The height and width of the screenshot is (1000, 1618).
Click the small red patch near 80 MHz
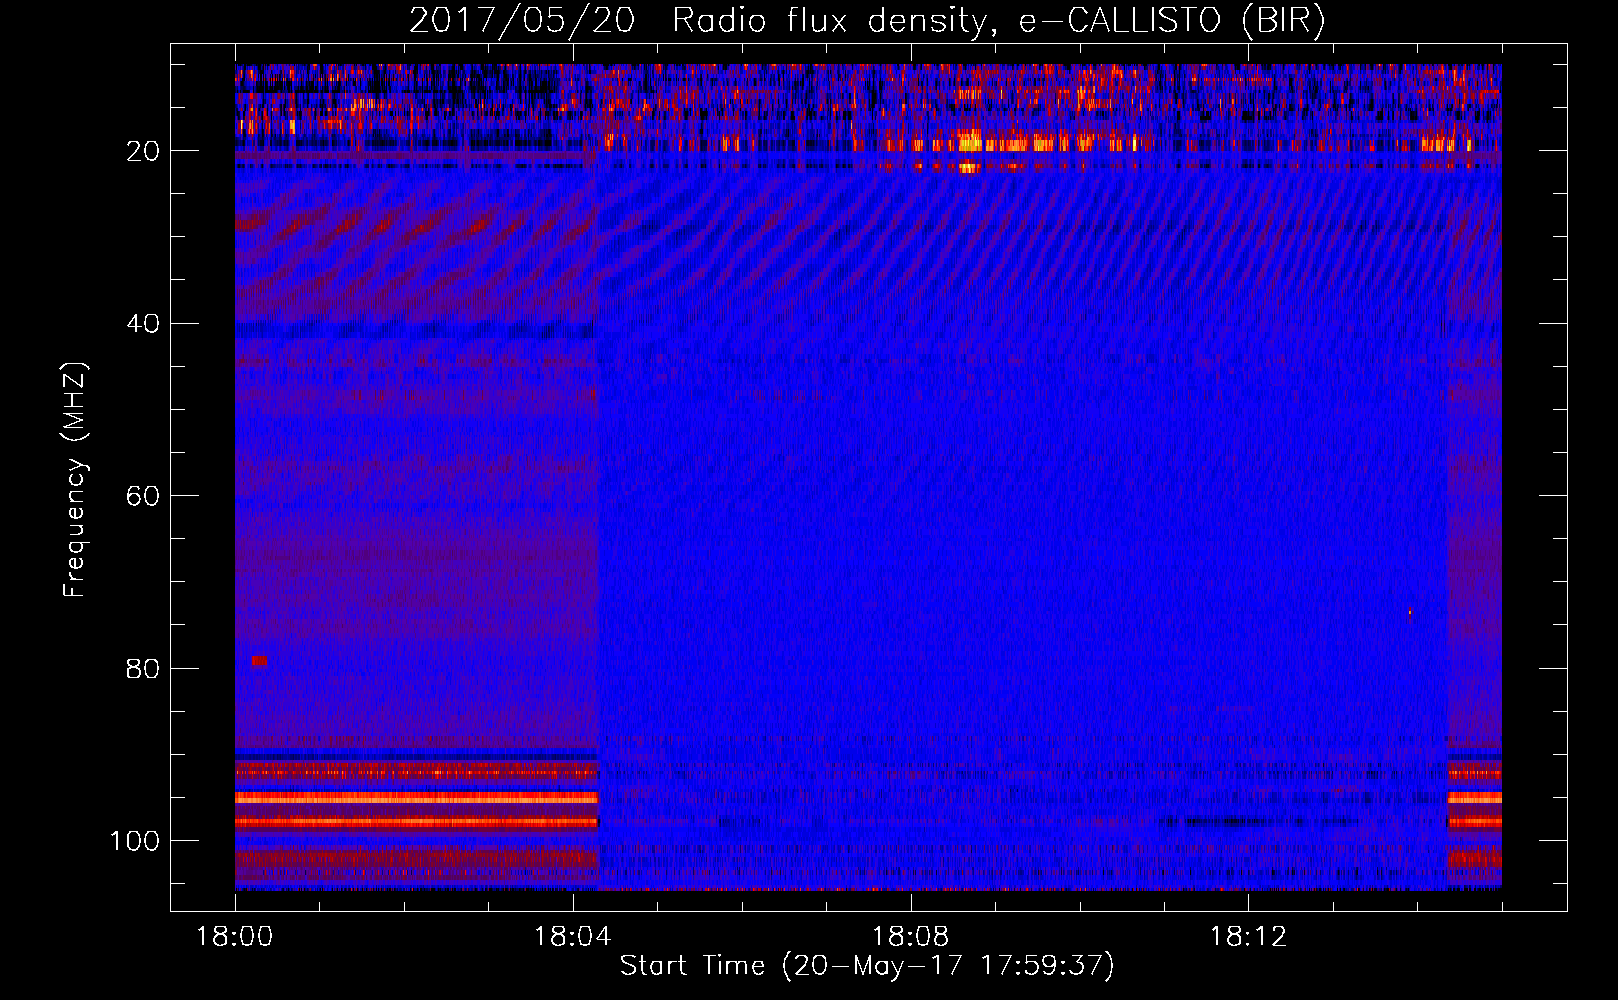tap(260, 661)
